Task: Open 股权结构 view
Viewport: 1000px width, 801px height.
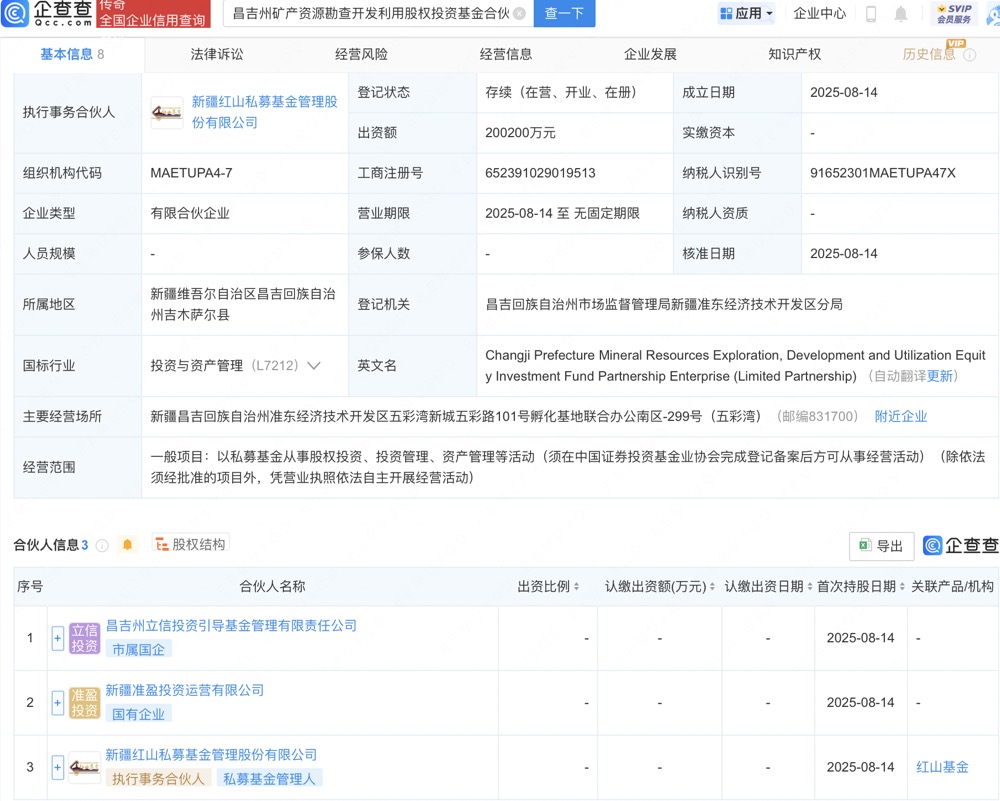Action: point(191,544)
